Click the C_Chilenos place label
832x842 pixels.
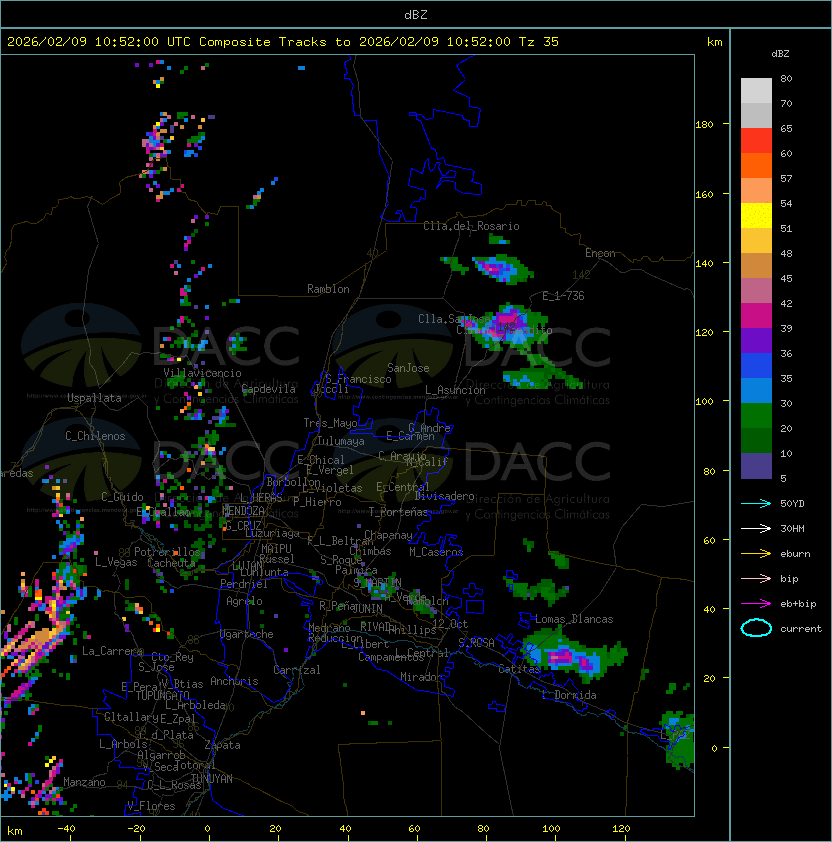pos(95,436)
